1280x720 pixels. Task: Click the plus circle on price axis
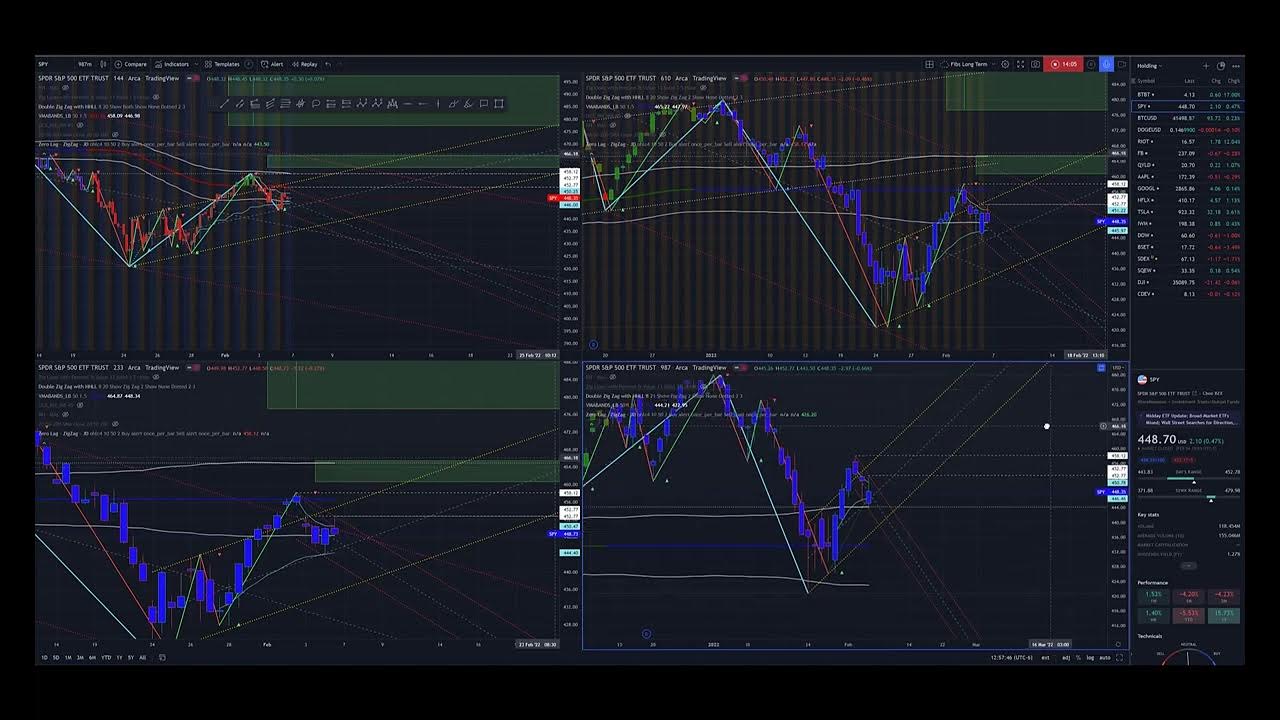[1103, 426]
